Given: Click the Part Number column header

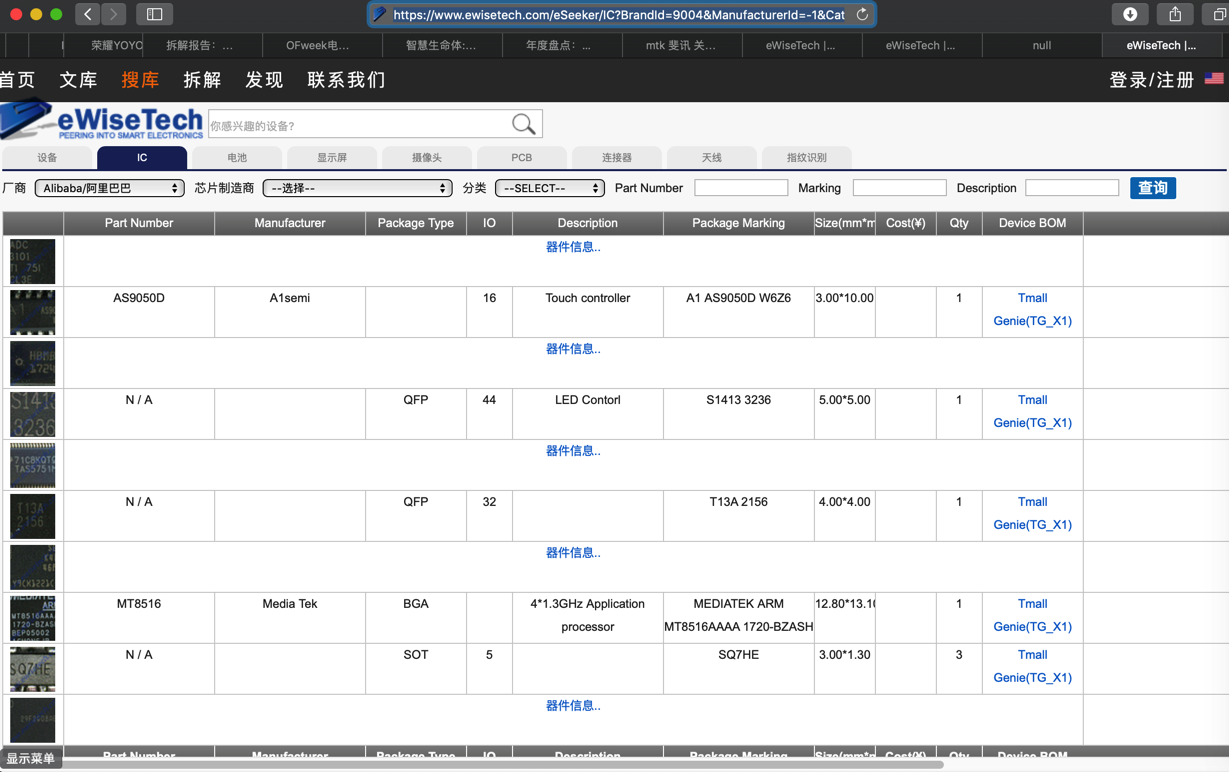Looking at the screenshot, I should click(x=139, y=223).
